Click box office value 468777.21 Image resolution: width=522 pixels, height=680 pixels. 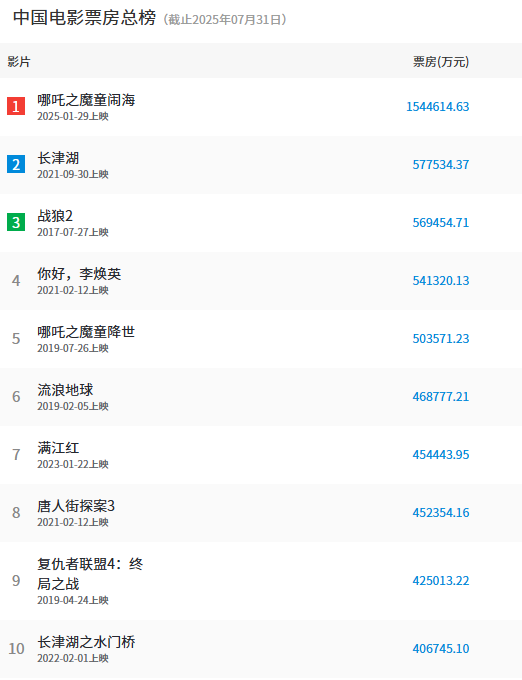tap(440, 397)
